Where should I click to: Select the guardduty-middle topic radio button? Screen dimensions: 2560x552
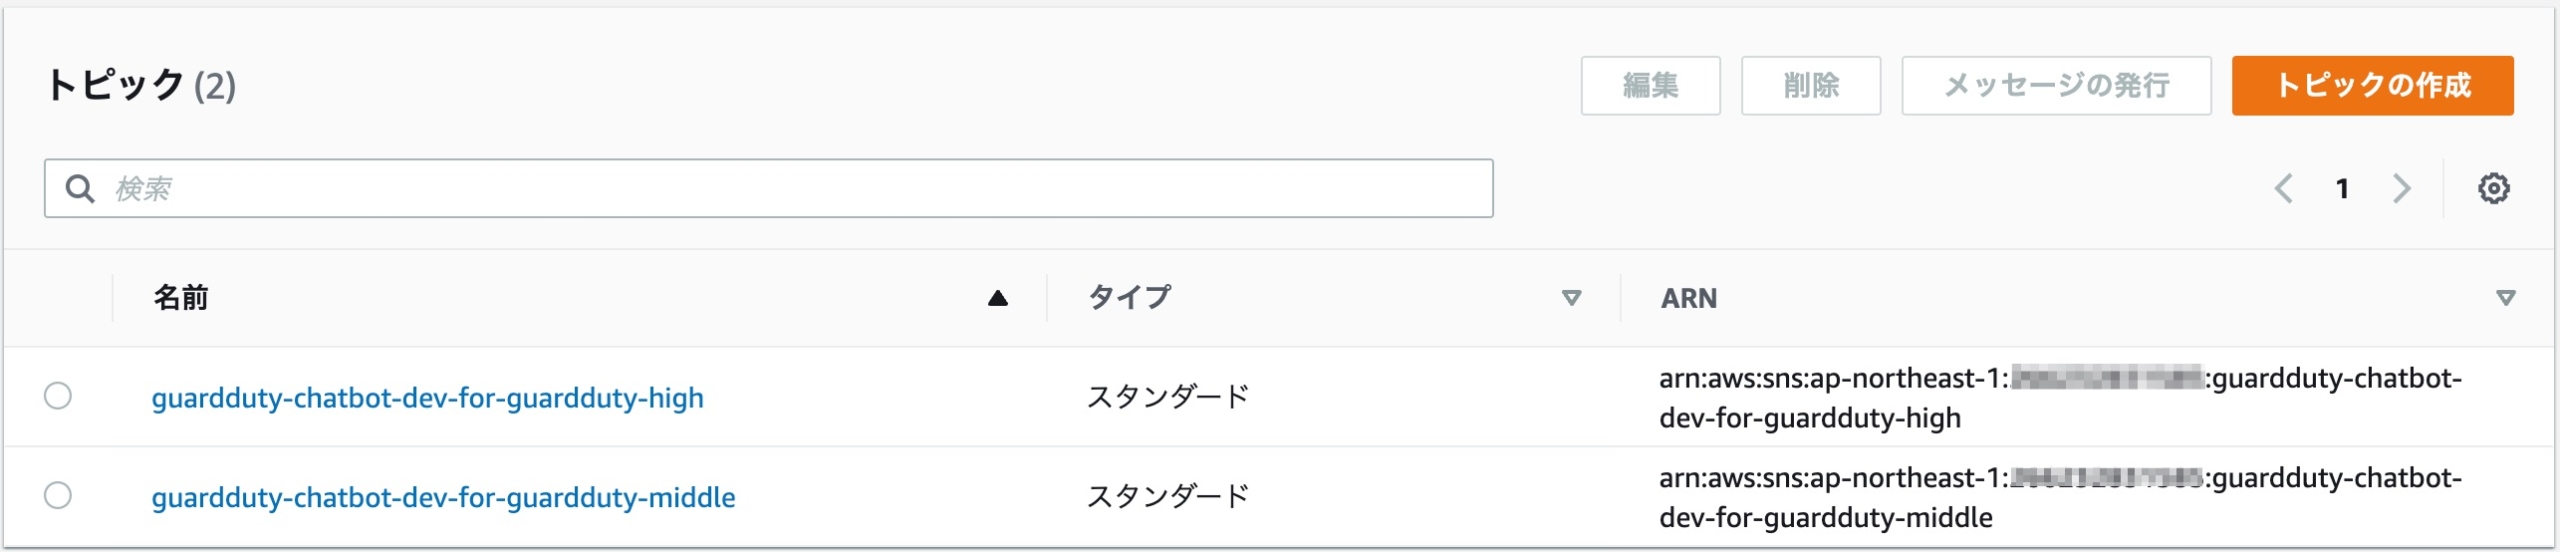click(58, 495)
